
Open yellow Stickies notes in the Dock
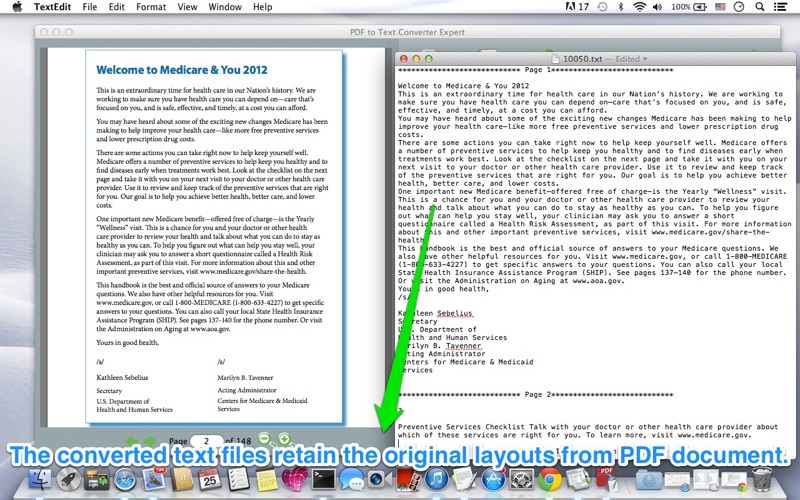coord(266,479)
